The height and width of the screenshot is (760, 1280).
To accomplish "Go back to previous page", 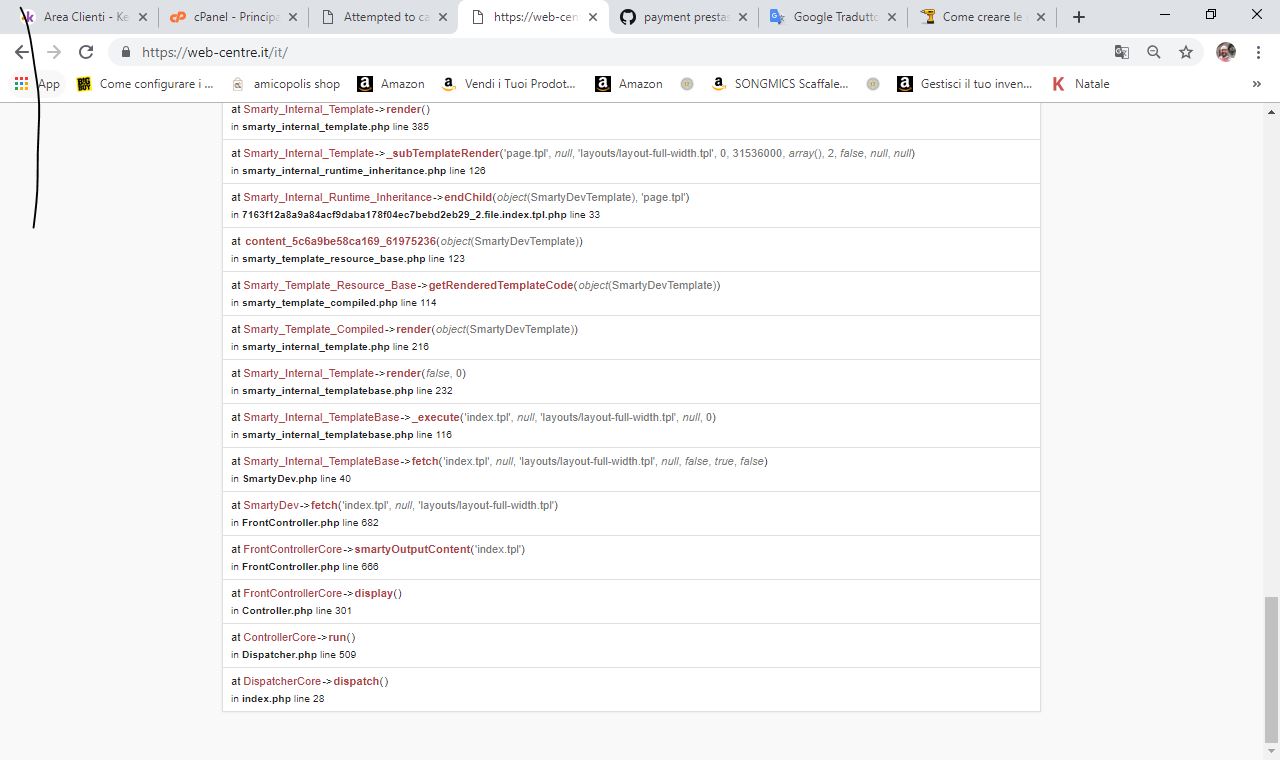I will coord(22,52).
